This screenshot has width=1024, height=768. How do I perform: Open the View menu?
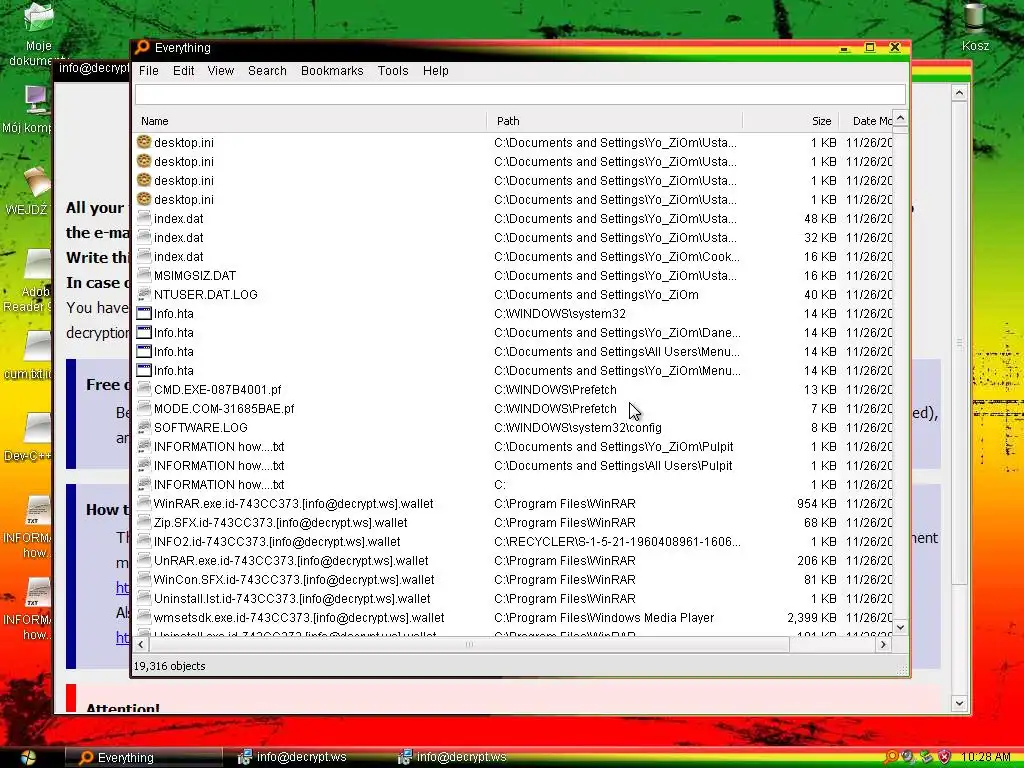pyautogui.click(x=220, y=71)
